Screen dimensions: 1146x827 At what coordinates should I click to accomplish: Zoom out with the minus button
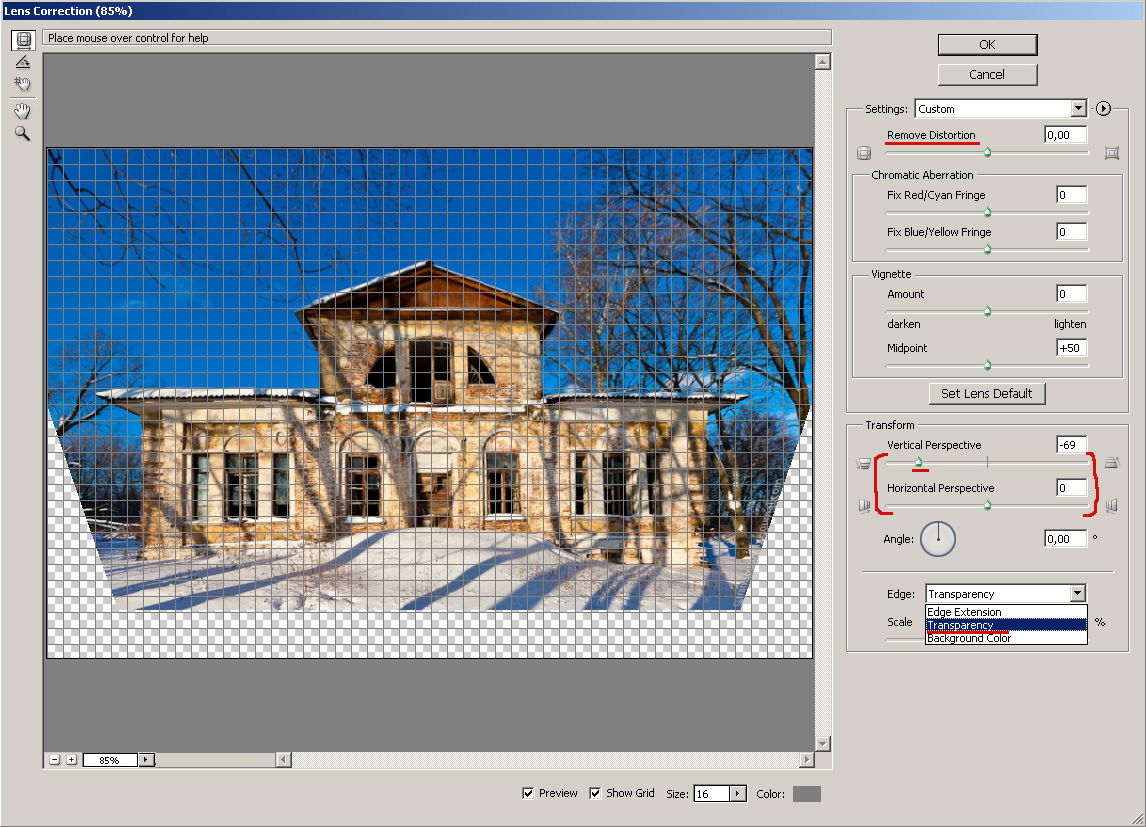tap(54, 760)
